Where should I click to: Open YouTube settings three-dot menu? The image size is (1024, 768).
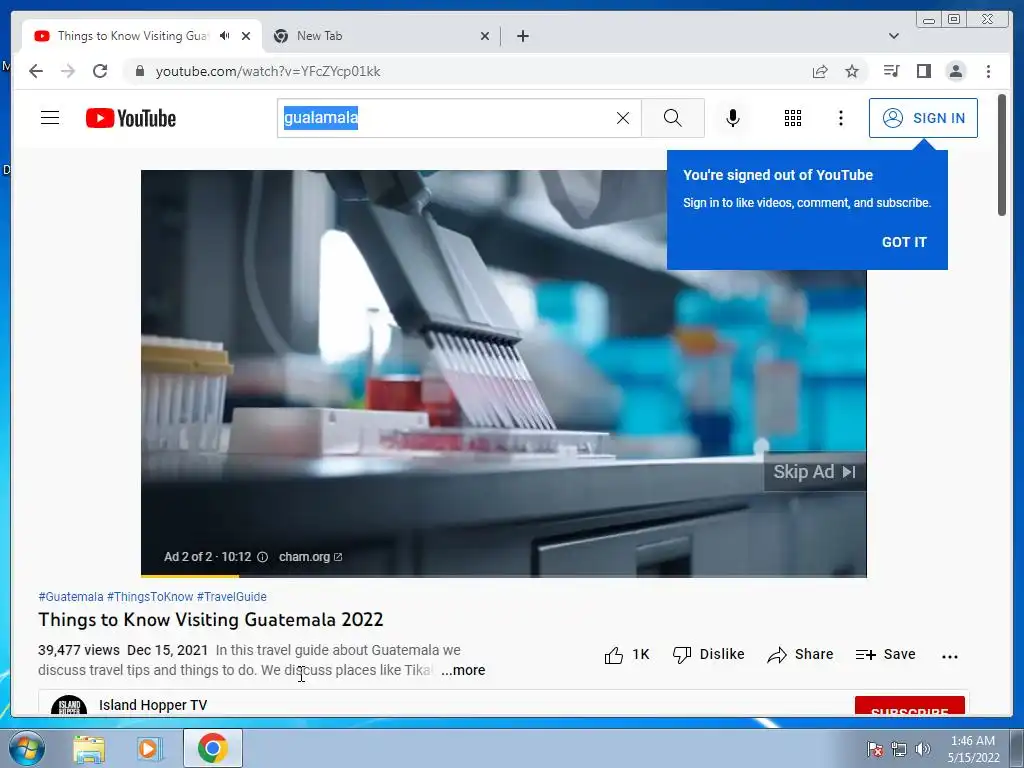point(841,118)
